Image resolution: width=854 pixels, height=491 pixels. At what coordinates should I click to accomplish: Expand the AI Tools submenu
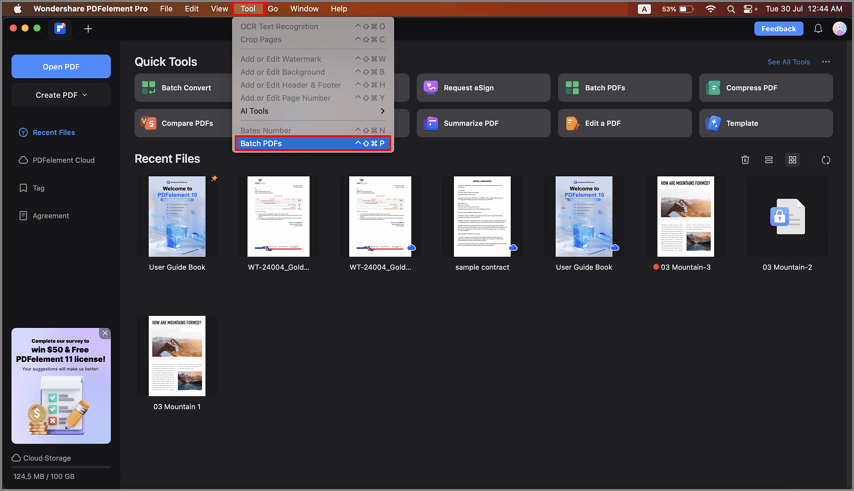[x=312, y=111]
